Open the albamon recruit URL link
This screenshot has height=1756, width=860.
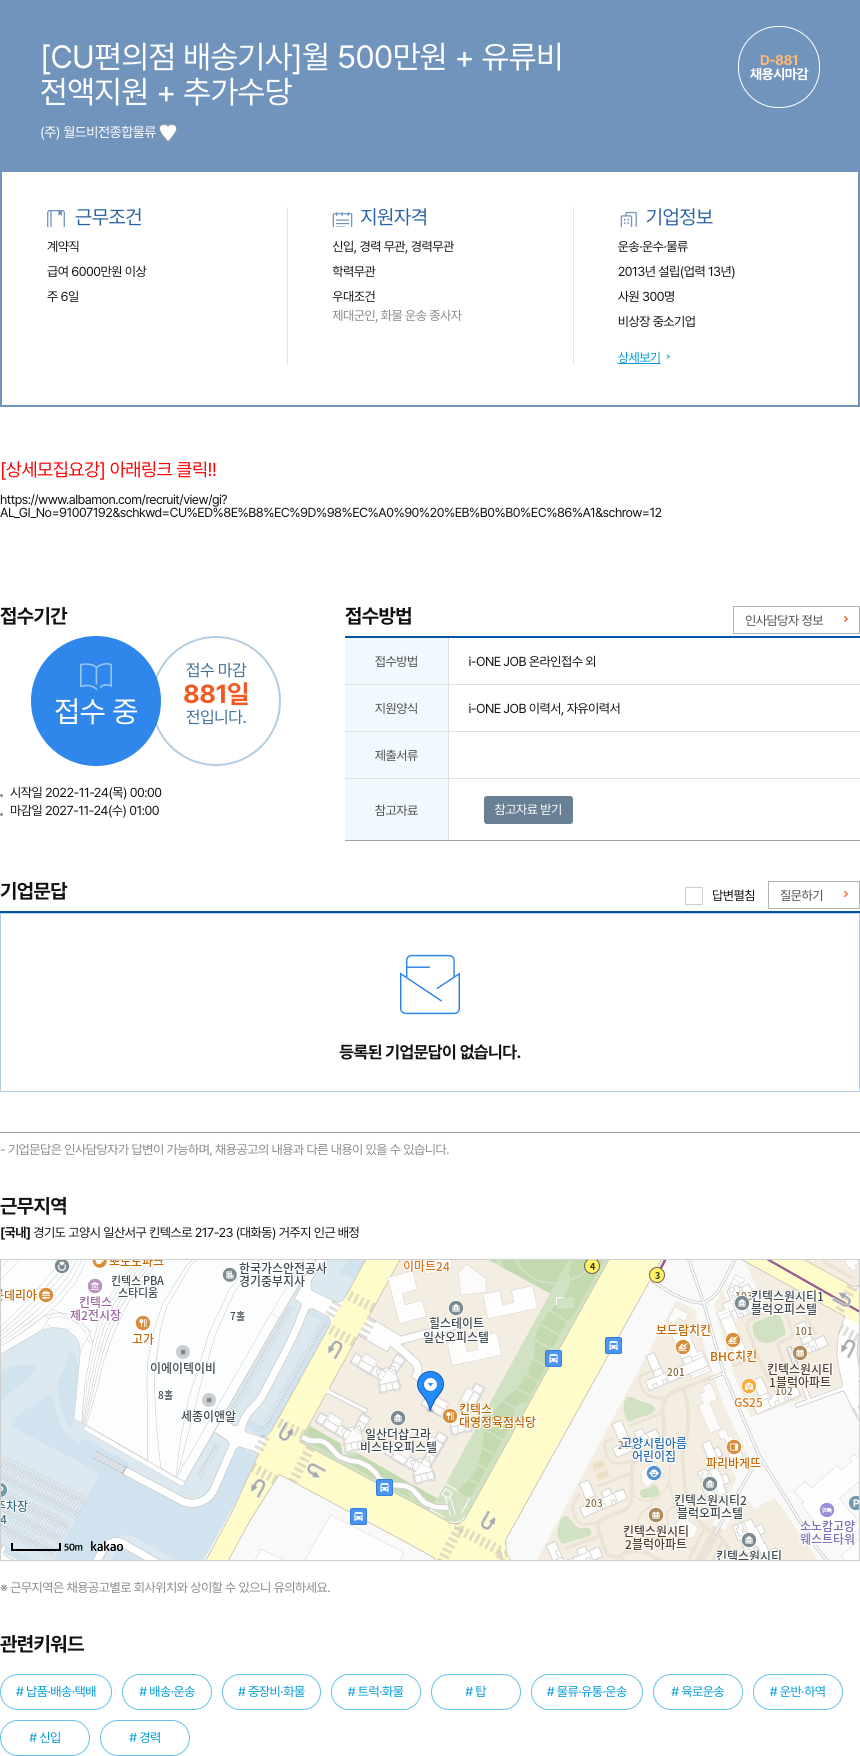tap(331, 506)
